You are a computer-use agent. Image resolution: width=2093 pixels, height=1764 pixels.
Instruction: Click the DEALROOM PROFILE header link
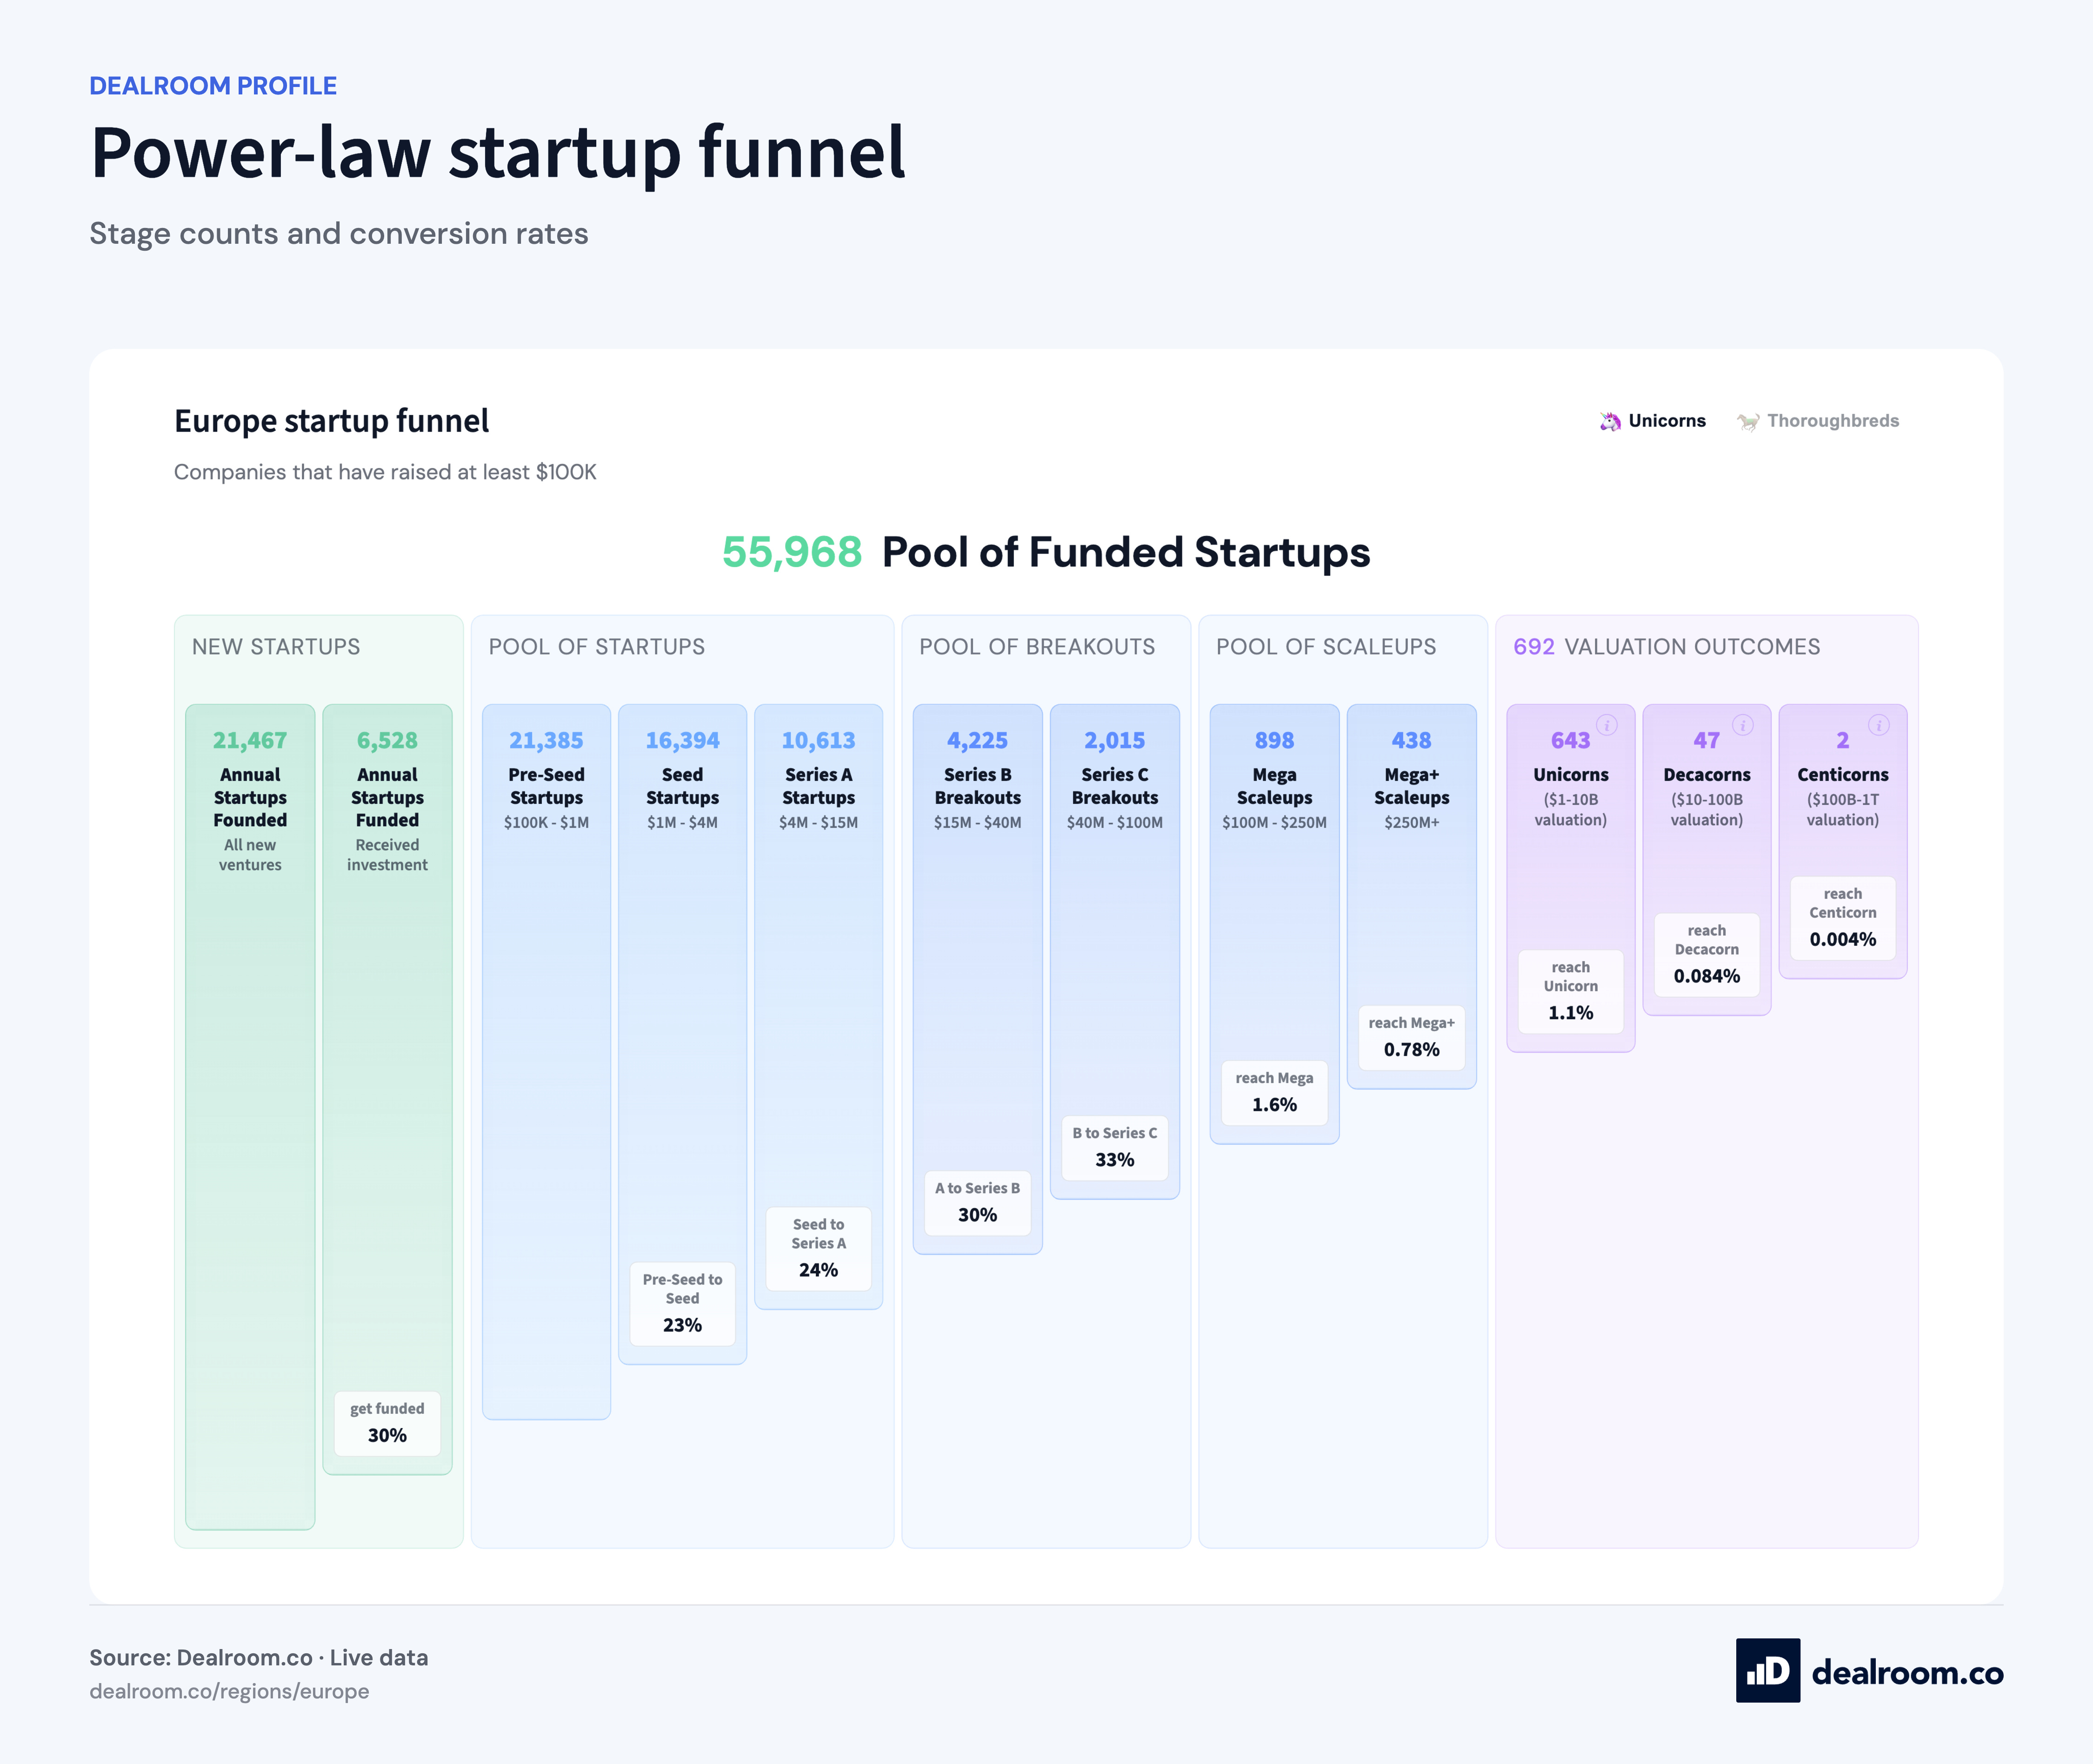point(213,86)
